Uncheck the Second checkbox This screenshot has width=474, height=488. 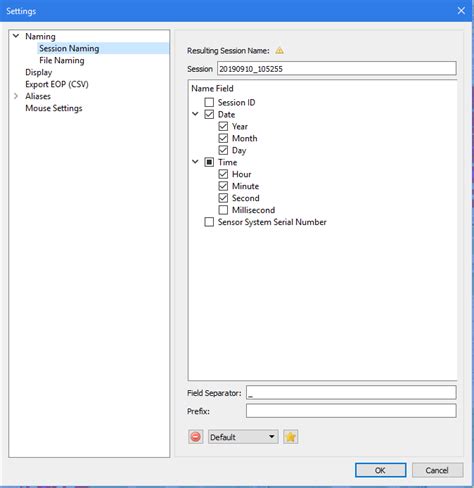[223, 198]
